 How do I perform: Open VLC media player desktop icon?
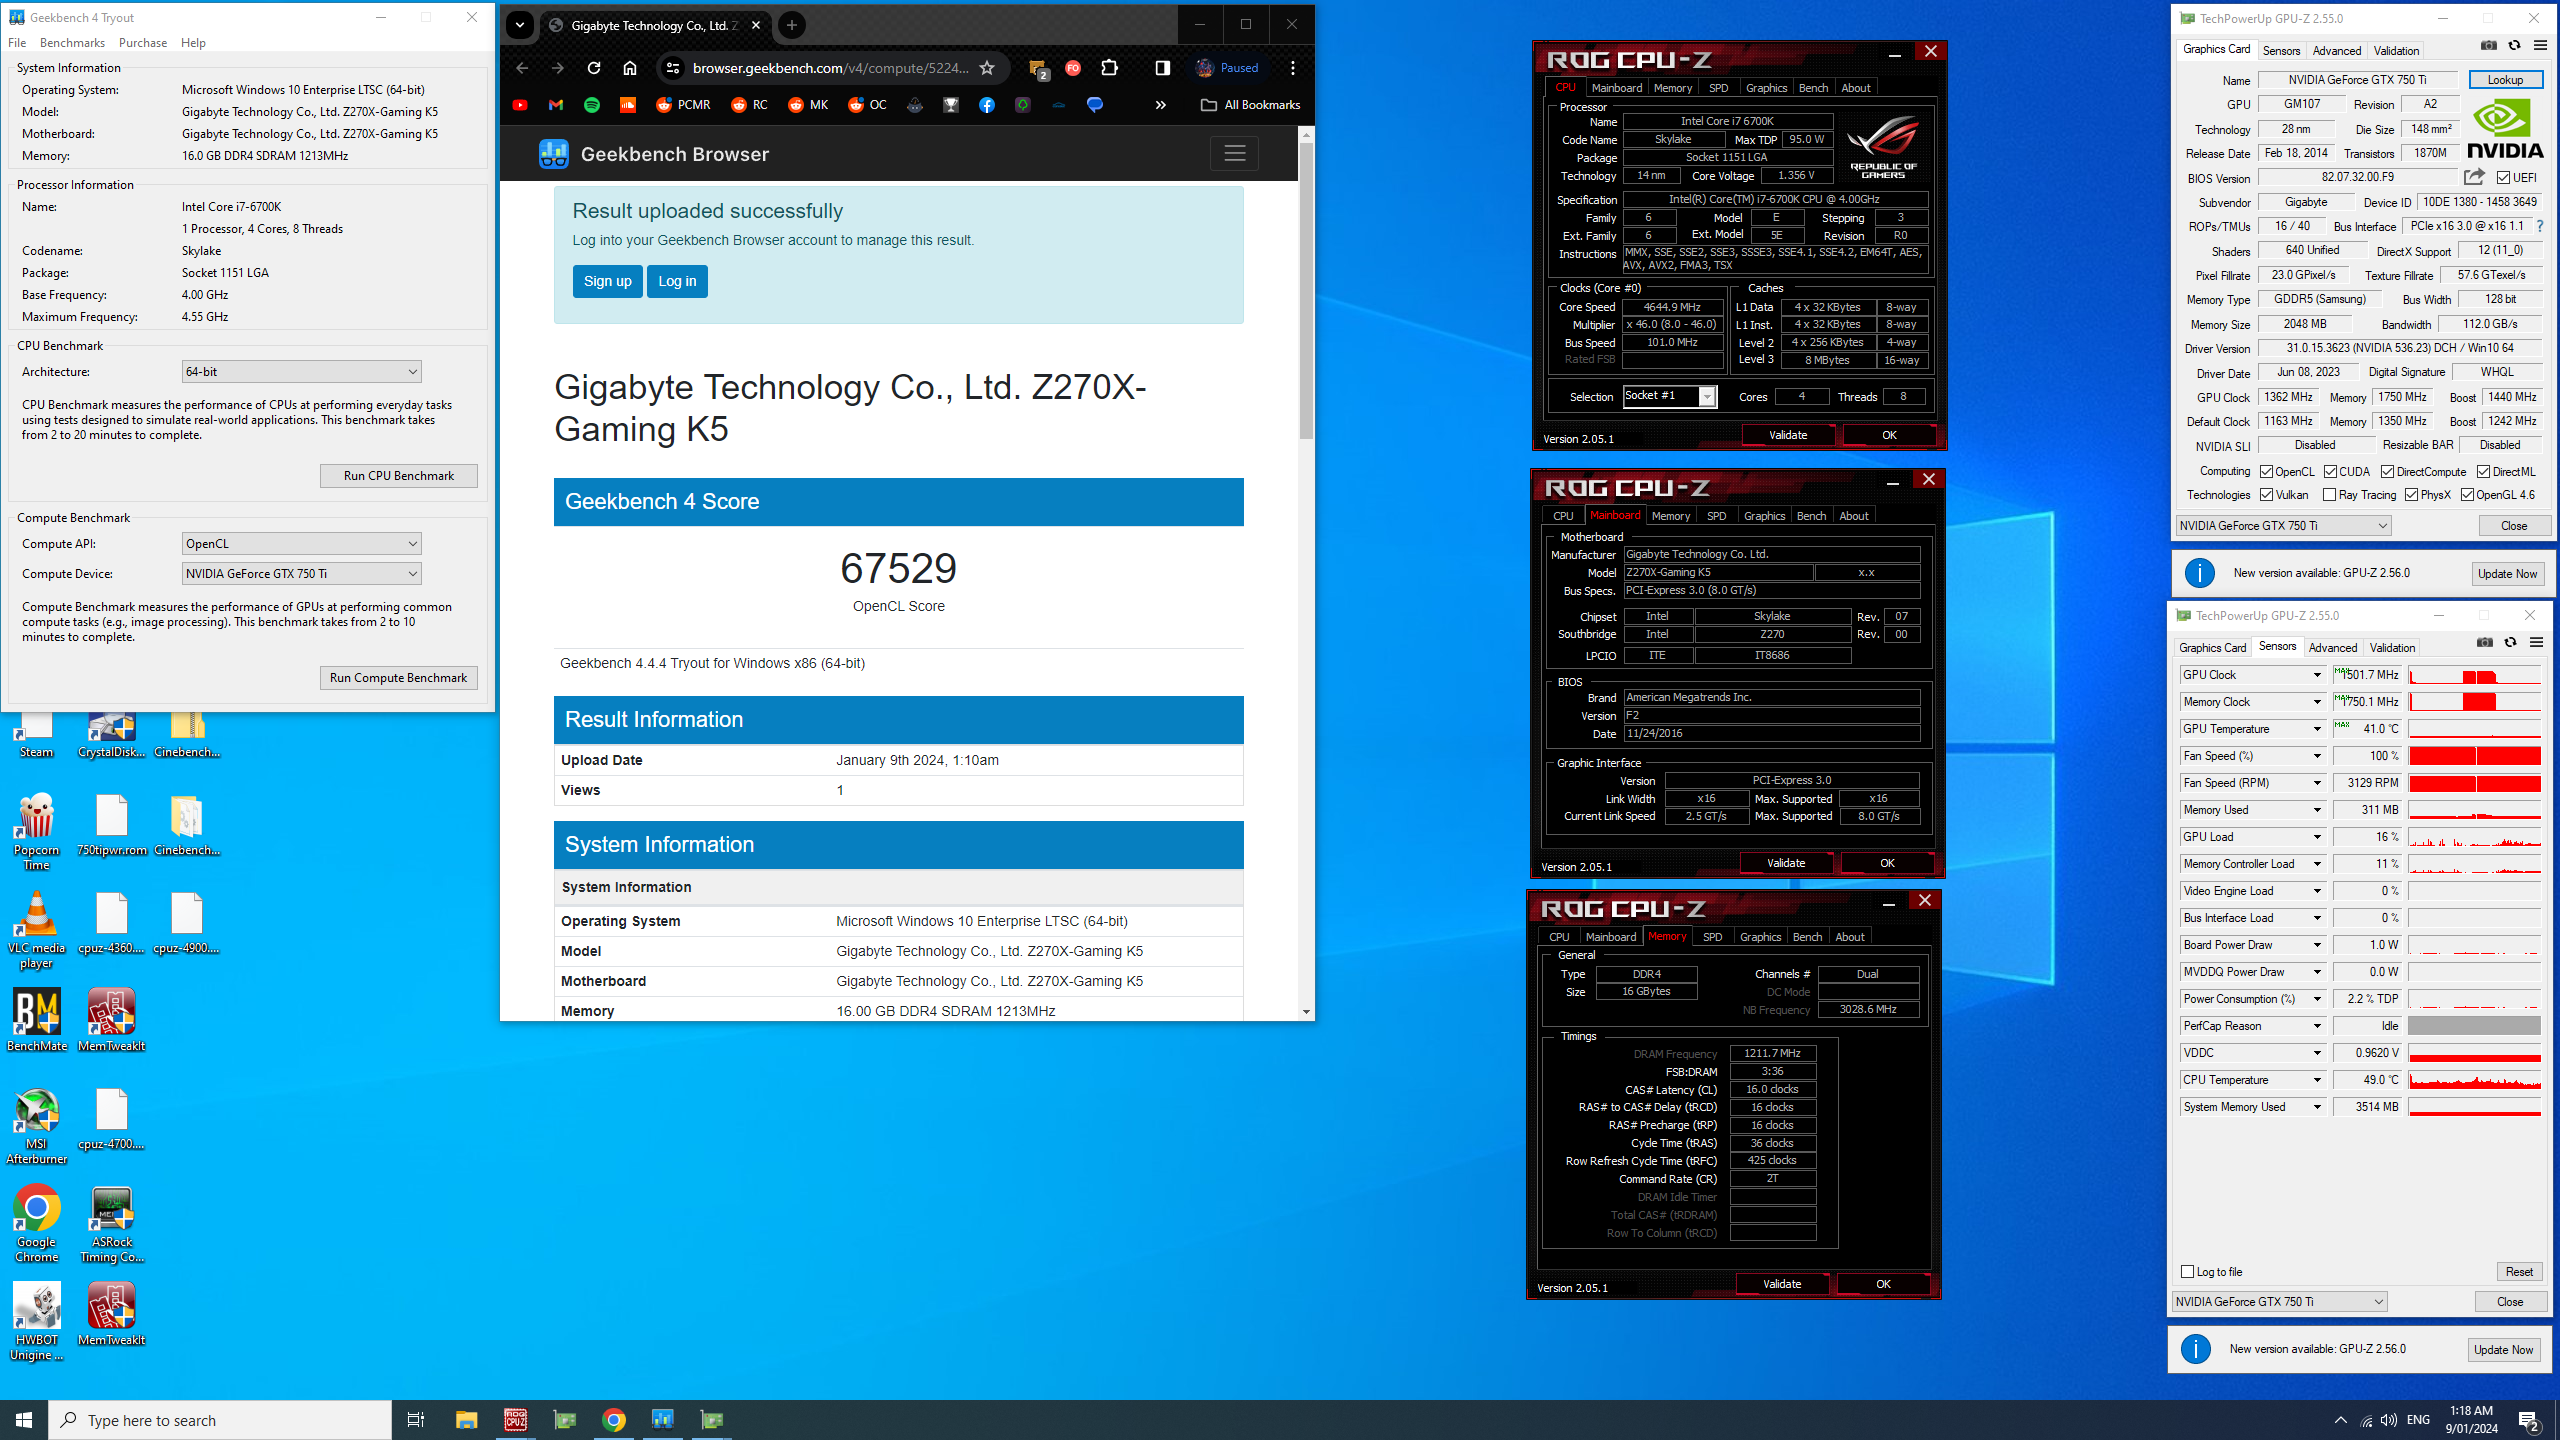pos(37,930)
